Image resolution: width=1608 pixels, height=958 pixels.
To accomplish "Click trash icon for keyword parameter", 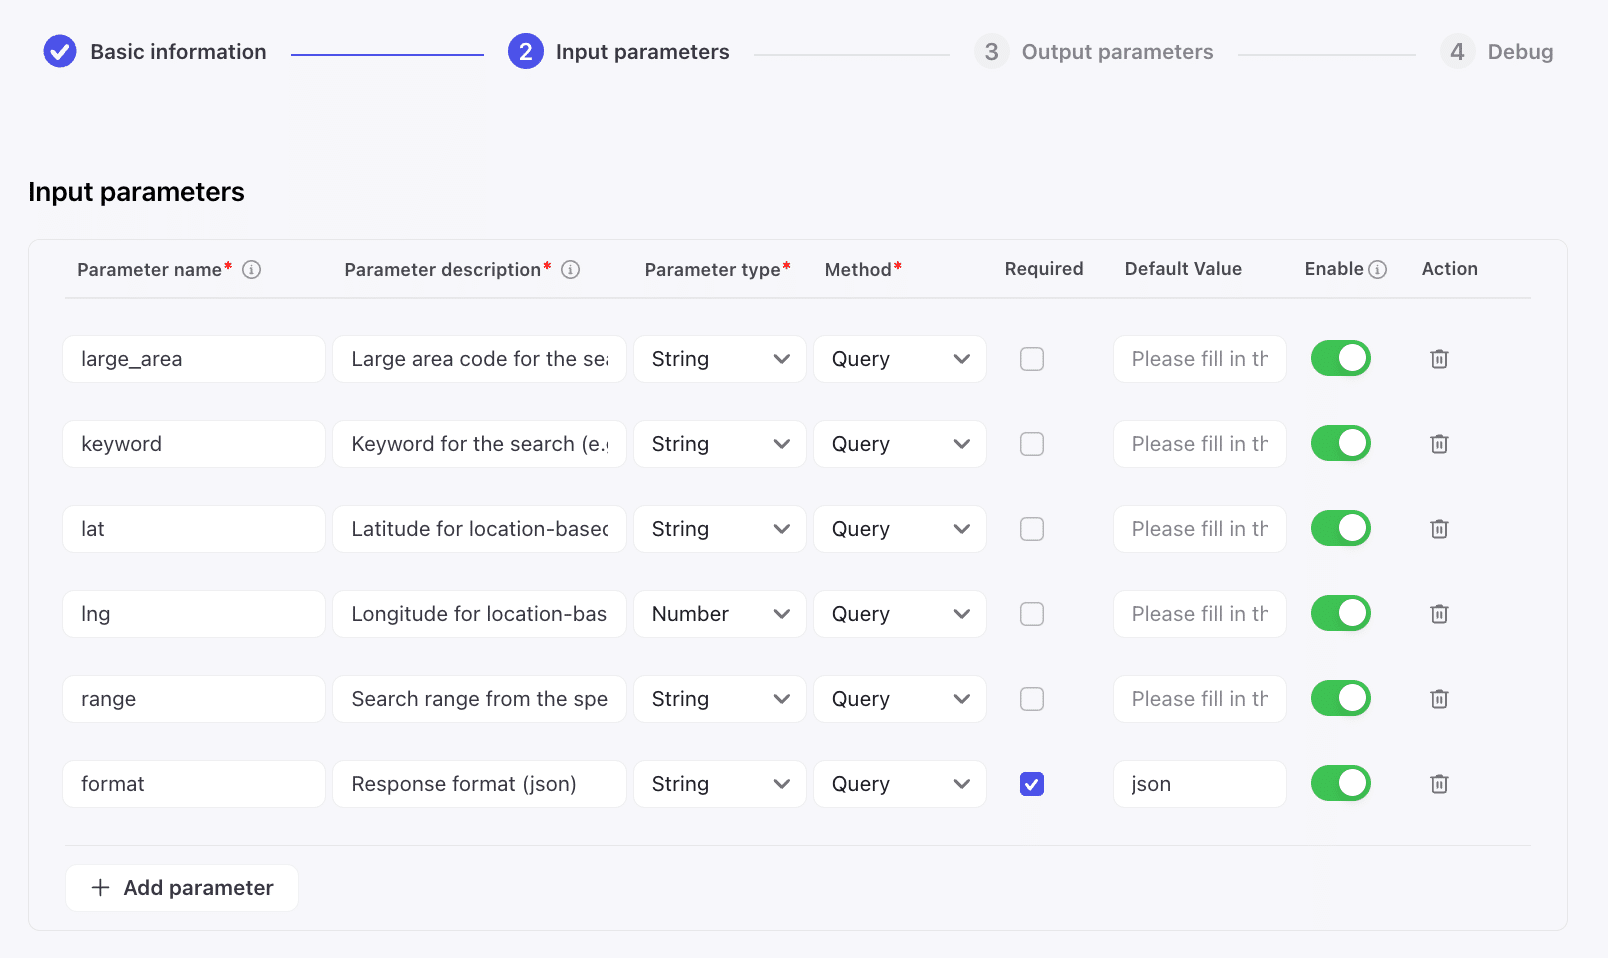I will coord(1439,444).
